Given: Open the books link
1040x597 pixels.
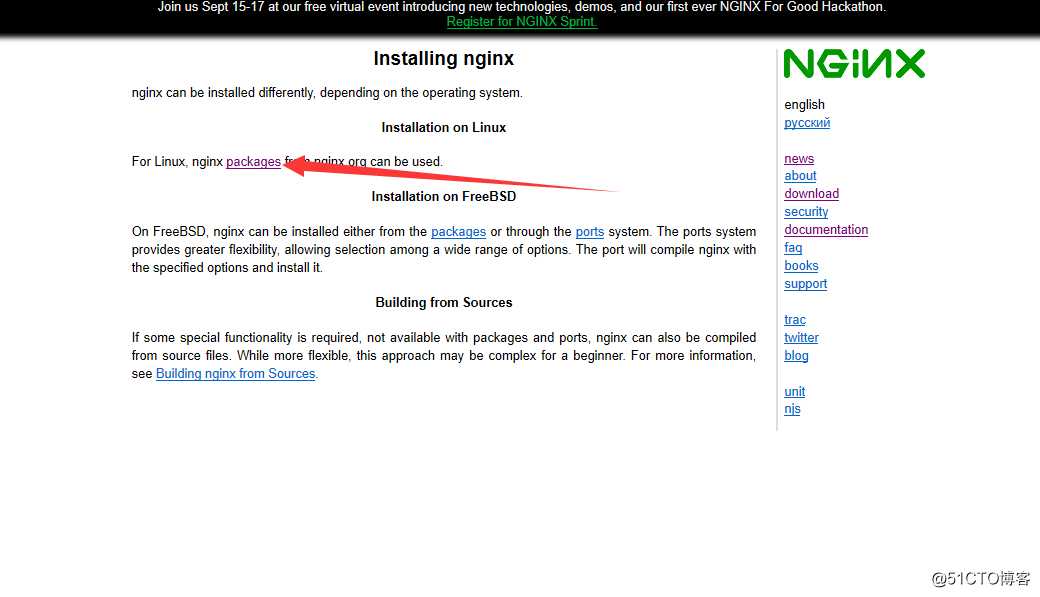Looking at the screenshot, I should [801, 265].
